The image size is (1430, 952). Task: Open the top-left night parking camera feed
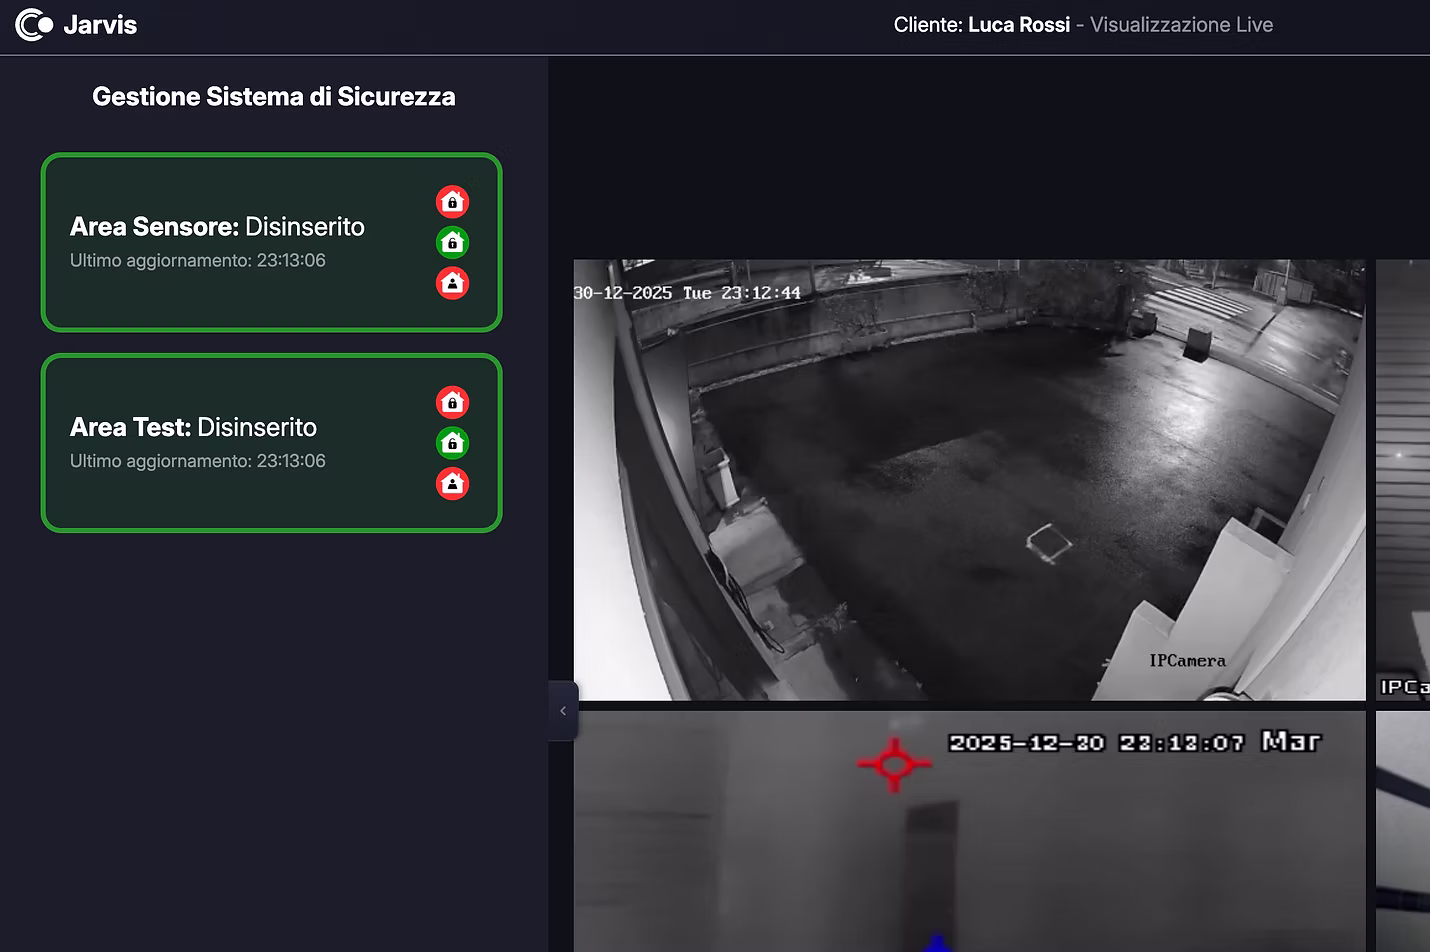tap(968, 480)
